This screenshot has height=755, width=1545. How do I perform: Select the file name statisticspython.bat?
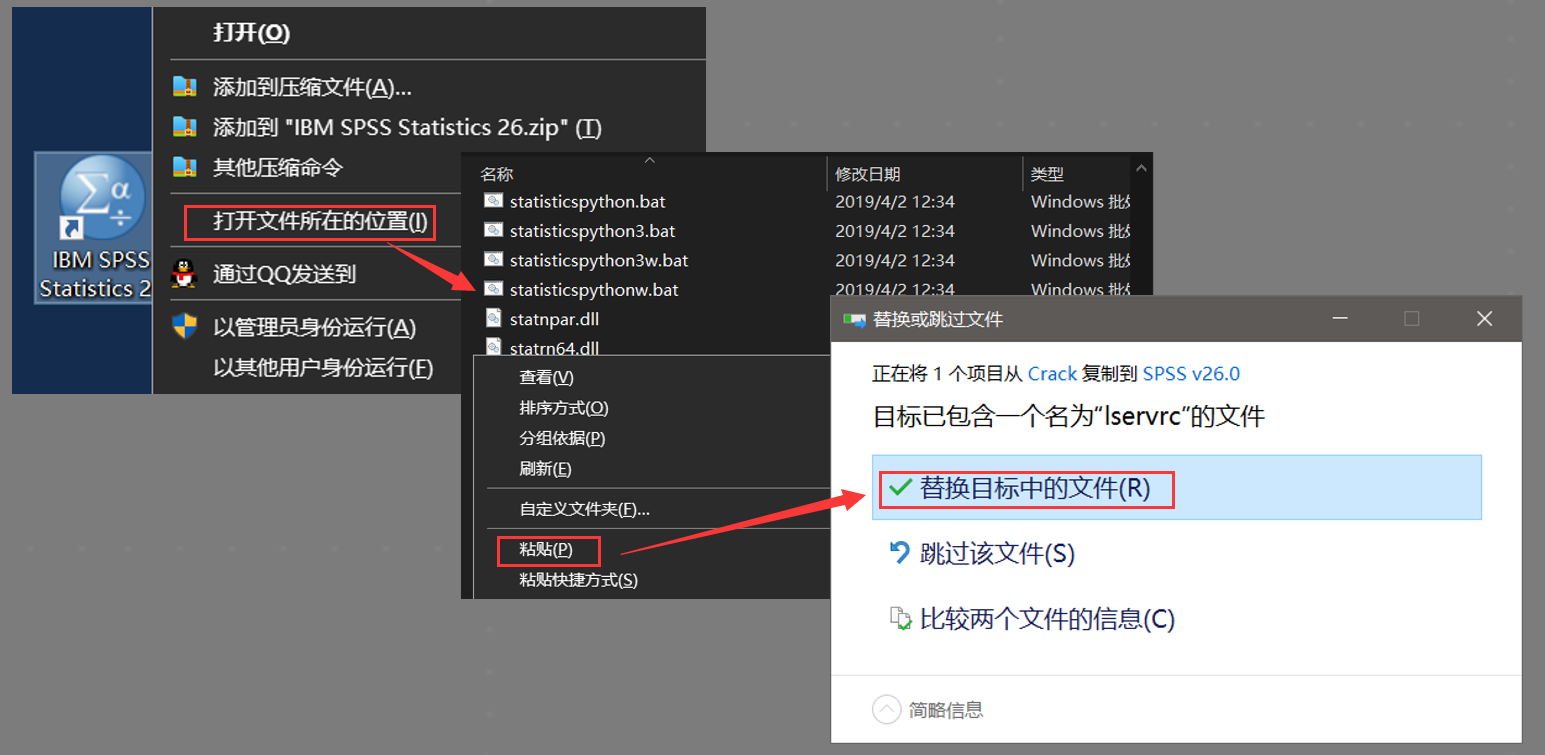pos(586,201)
